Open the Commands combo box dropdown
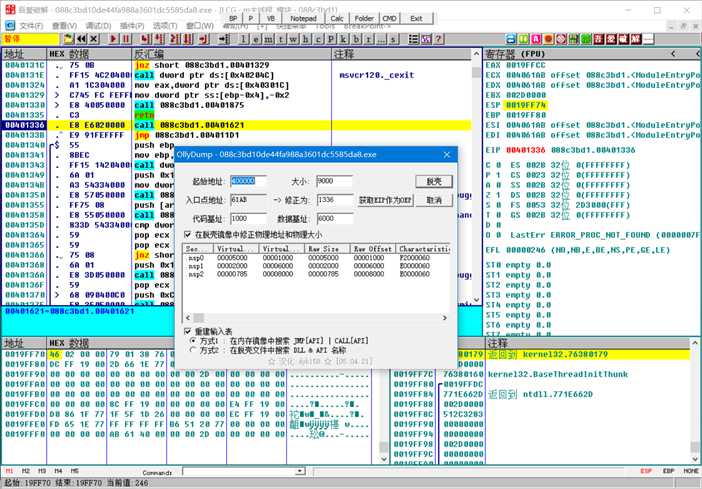The width and height of the screenshot is (702, 489). (x=301, y=471)
